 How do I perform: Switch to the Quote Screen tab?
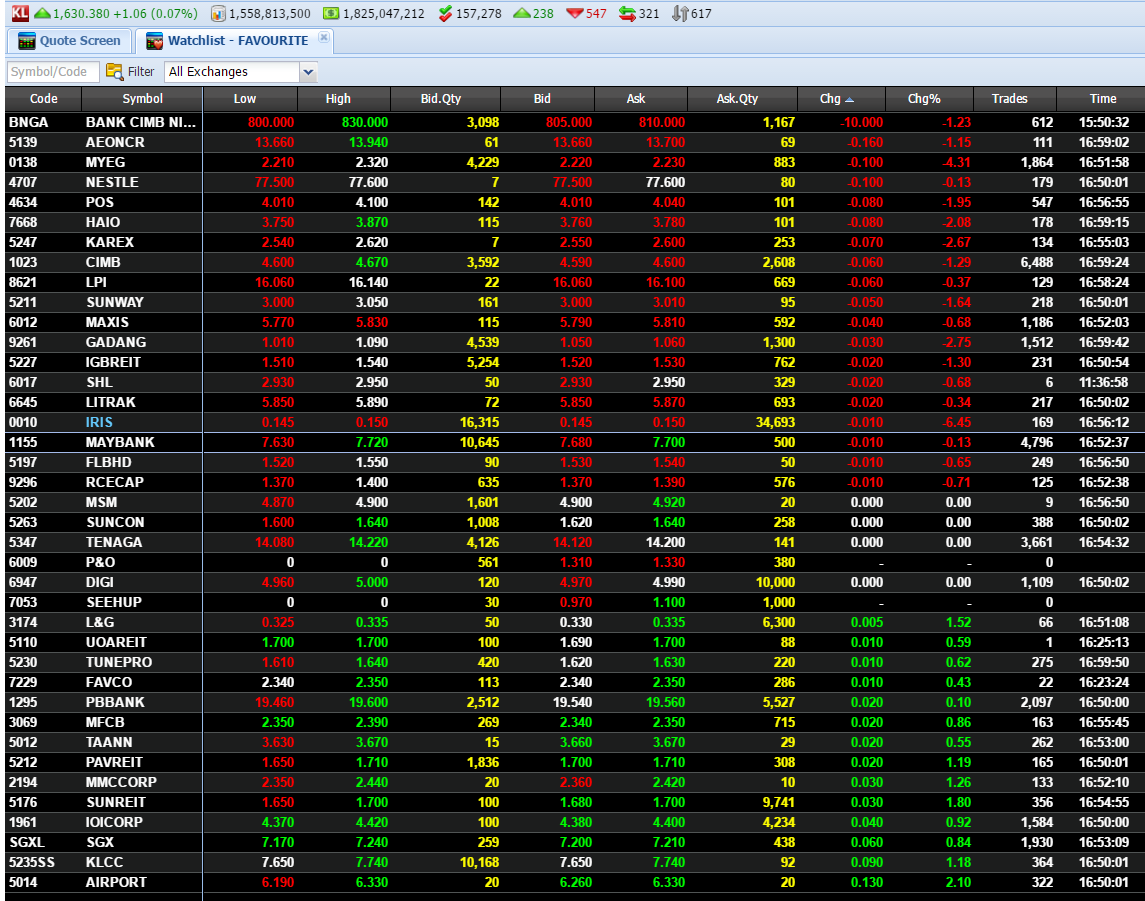[x=69, y=41]
